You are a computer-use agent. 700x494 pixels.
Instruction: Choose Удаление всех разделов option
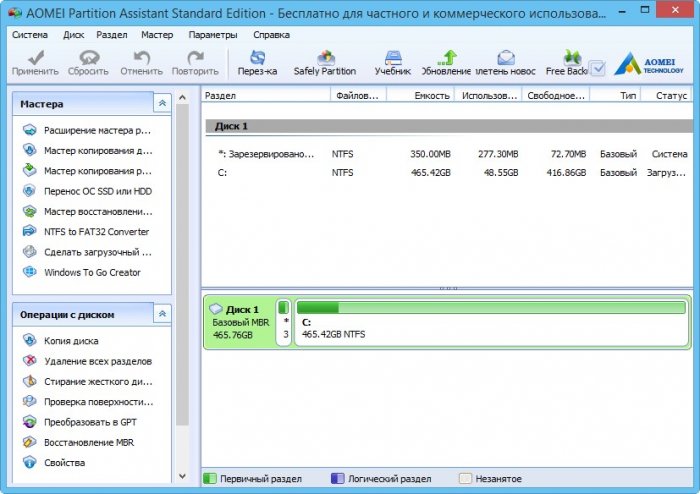tap(97, 361)
